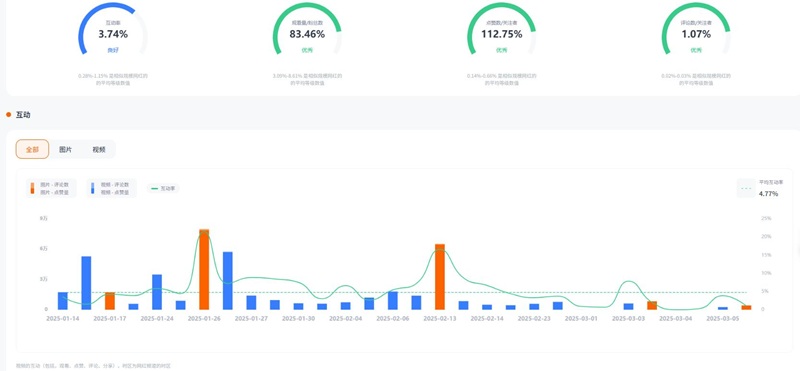This screenshot has width=800, height=371.
Task: Toggle the green 互动率 line legend
Action: (x=163, y=188)
